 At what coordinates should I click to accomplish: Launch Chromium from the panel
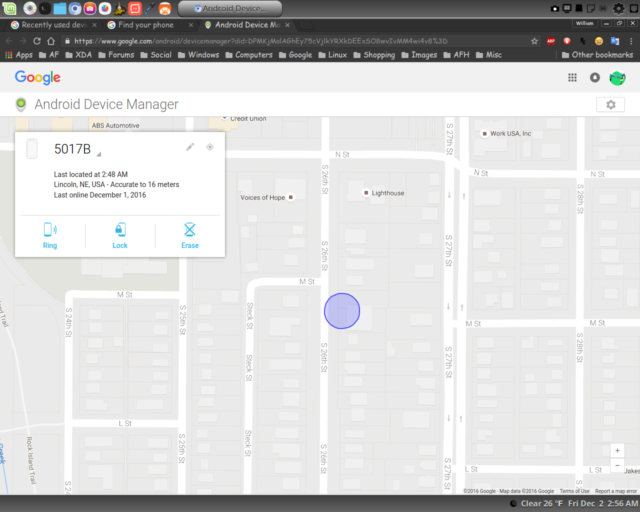pos(75,8)
